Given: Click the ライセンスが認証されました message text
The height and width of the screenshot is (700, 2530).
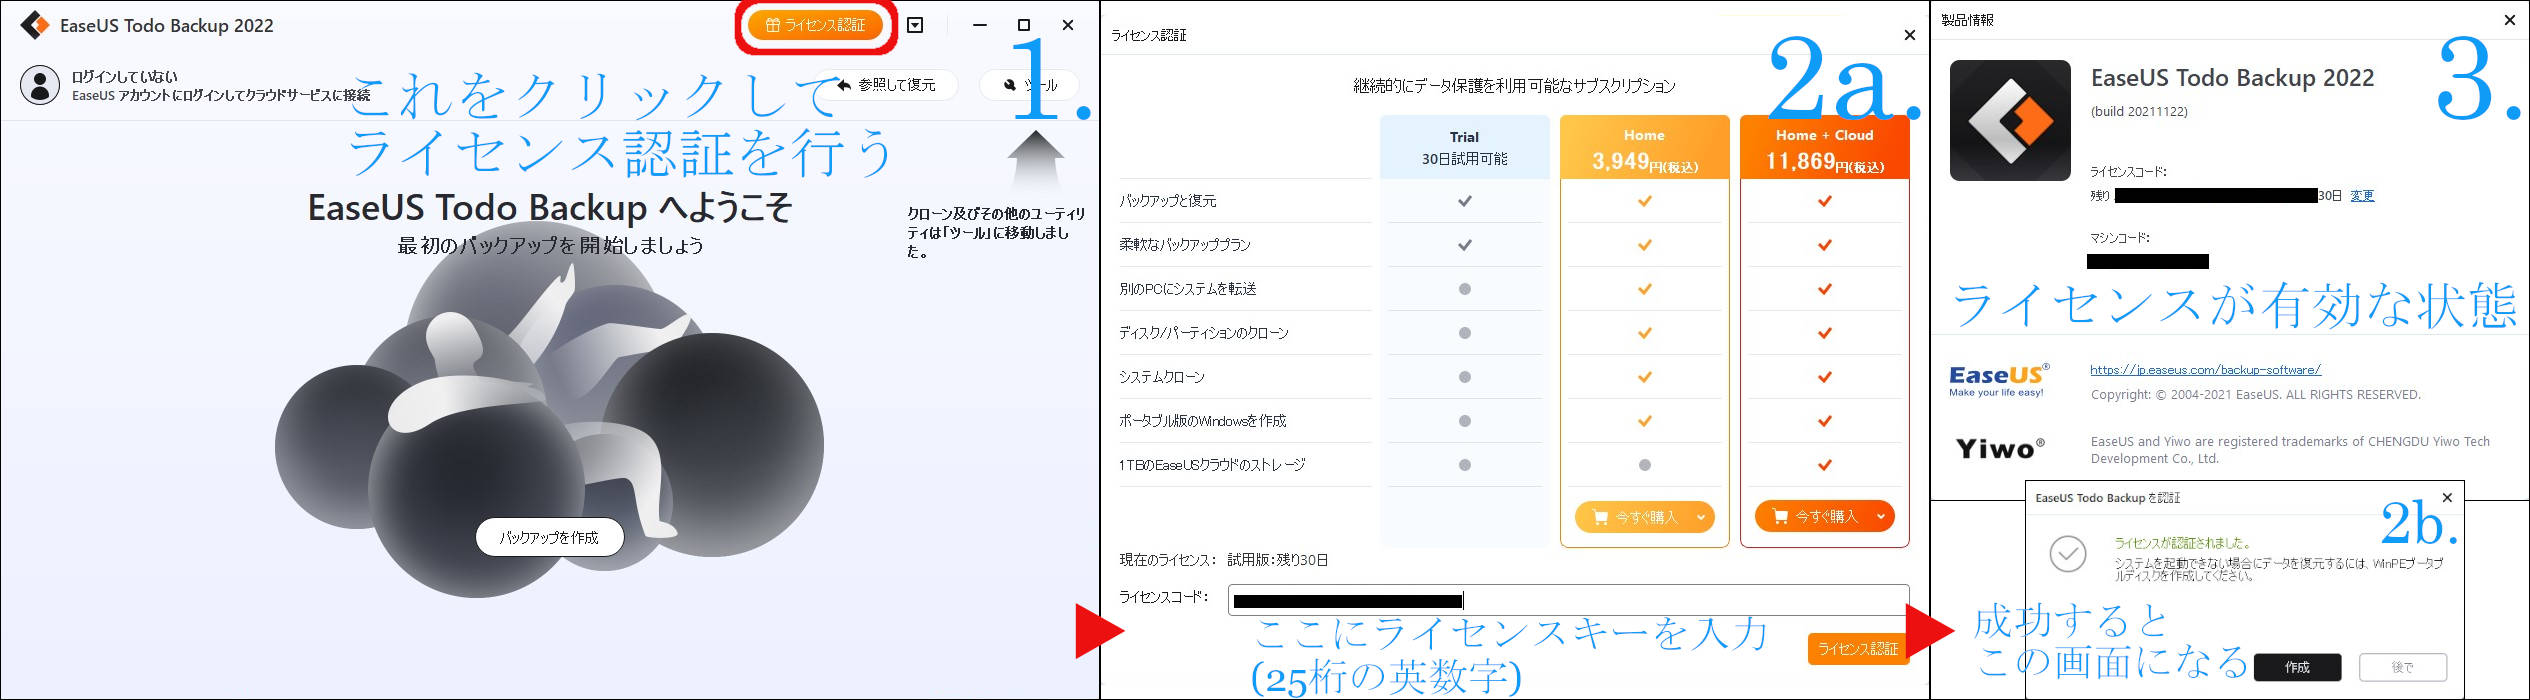Looking at the screenshot, I should (2182, 543).
